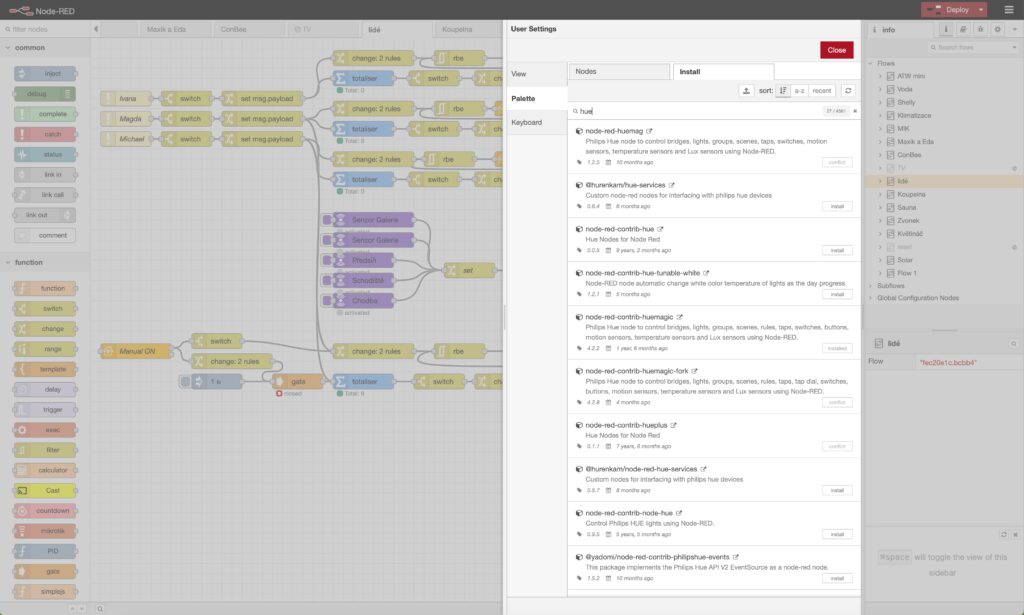Viewport: 1024px width, 615px height.
Task: Expand Global Configuration Nodes section
Action: click(871, 298)
